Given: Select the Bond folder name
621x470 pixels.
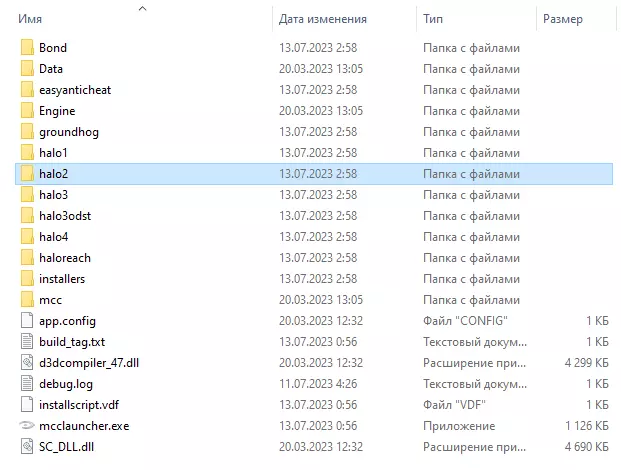Looking at the screenshot, I should point(53,48).
